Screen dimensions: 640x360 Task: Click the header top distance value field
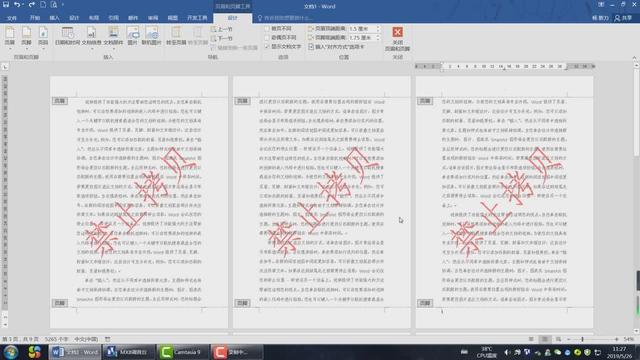pos(362,29)
